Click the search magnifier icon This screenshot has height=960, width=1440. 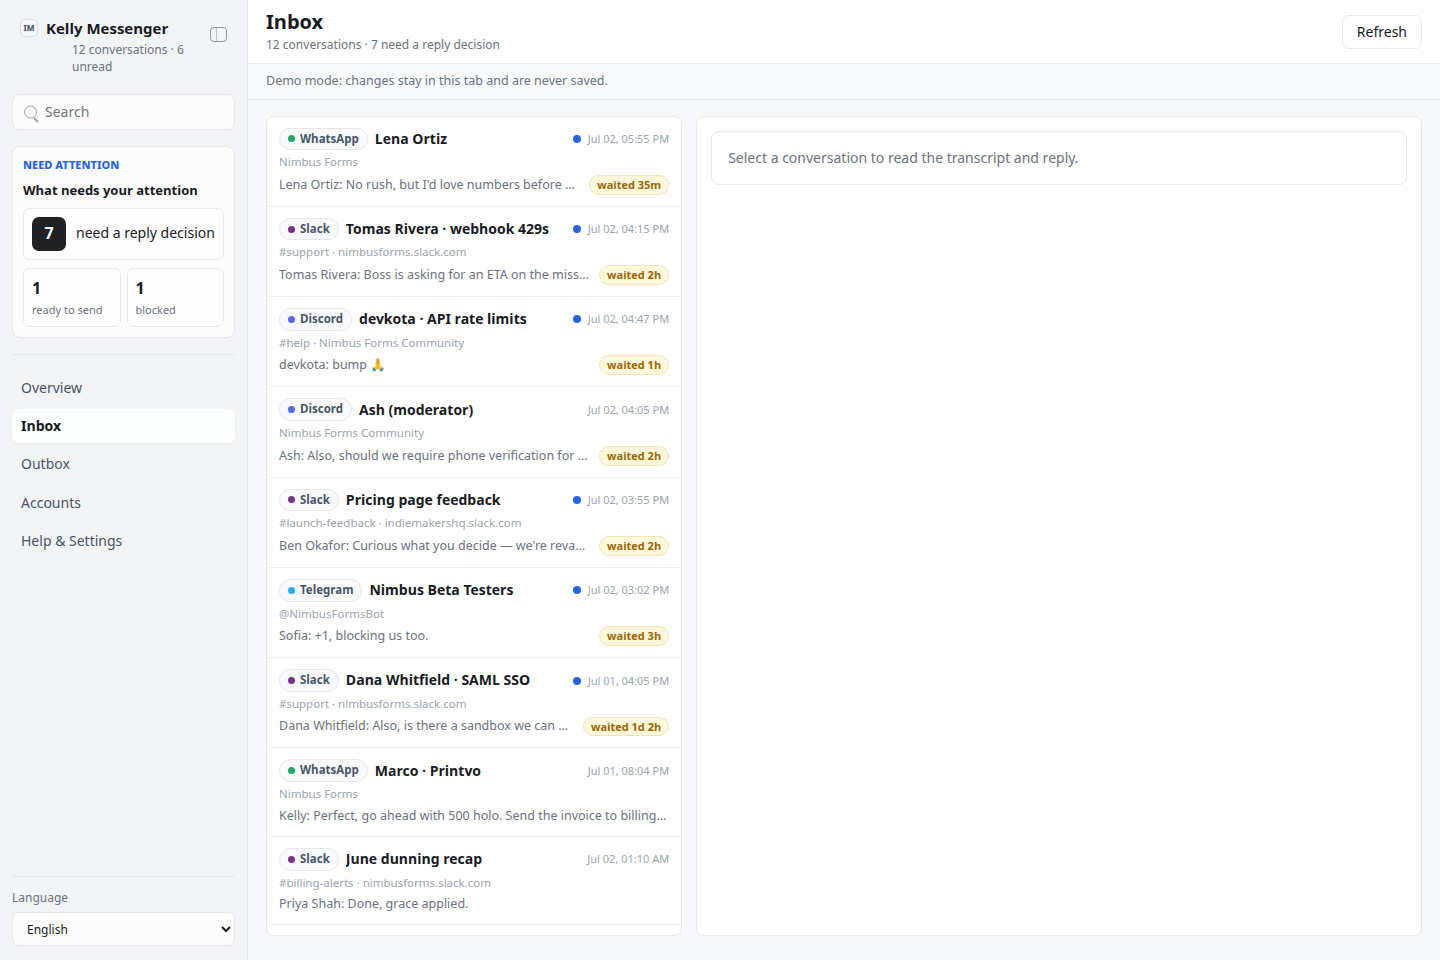[x=31, y=113]
